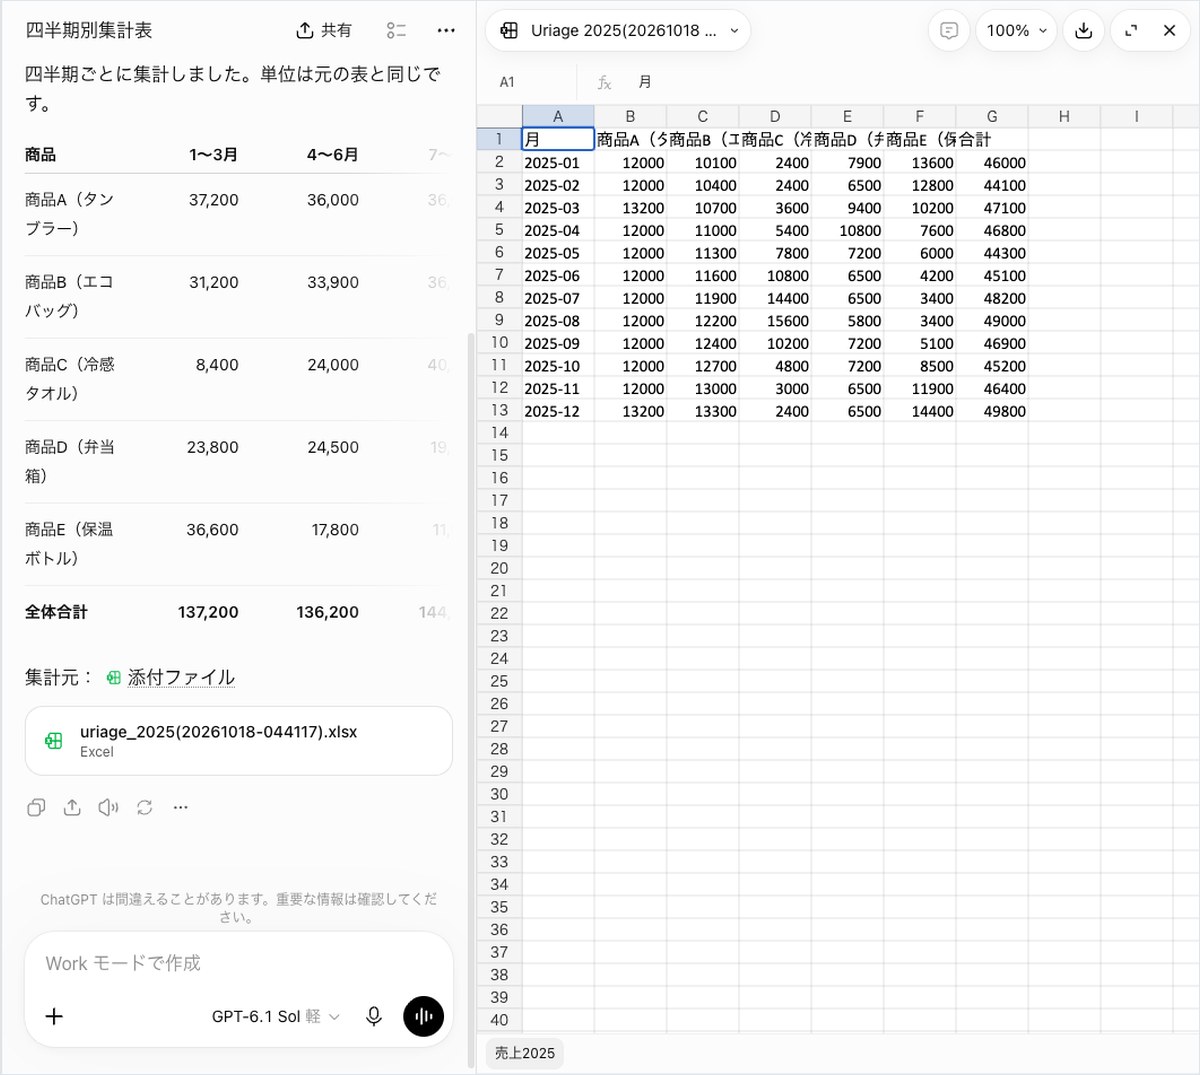
Task: Regenerate the response with the refresh icon
Action: point(145,807)
